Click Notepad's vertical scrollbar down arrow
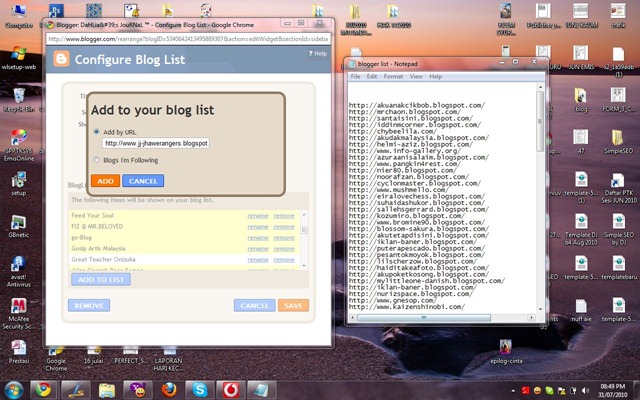Screen dimensions: 640x400 click(x=540, y=309)
